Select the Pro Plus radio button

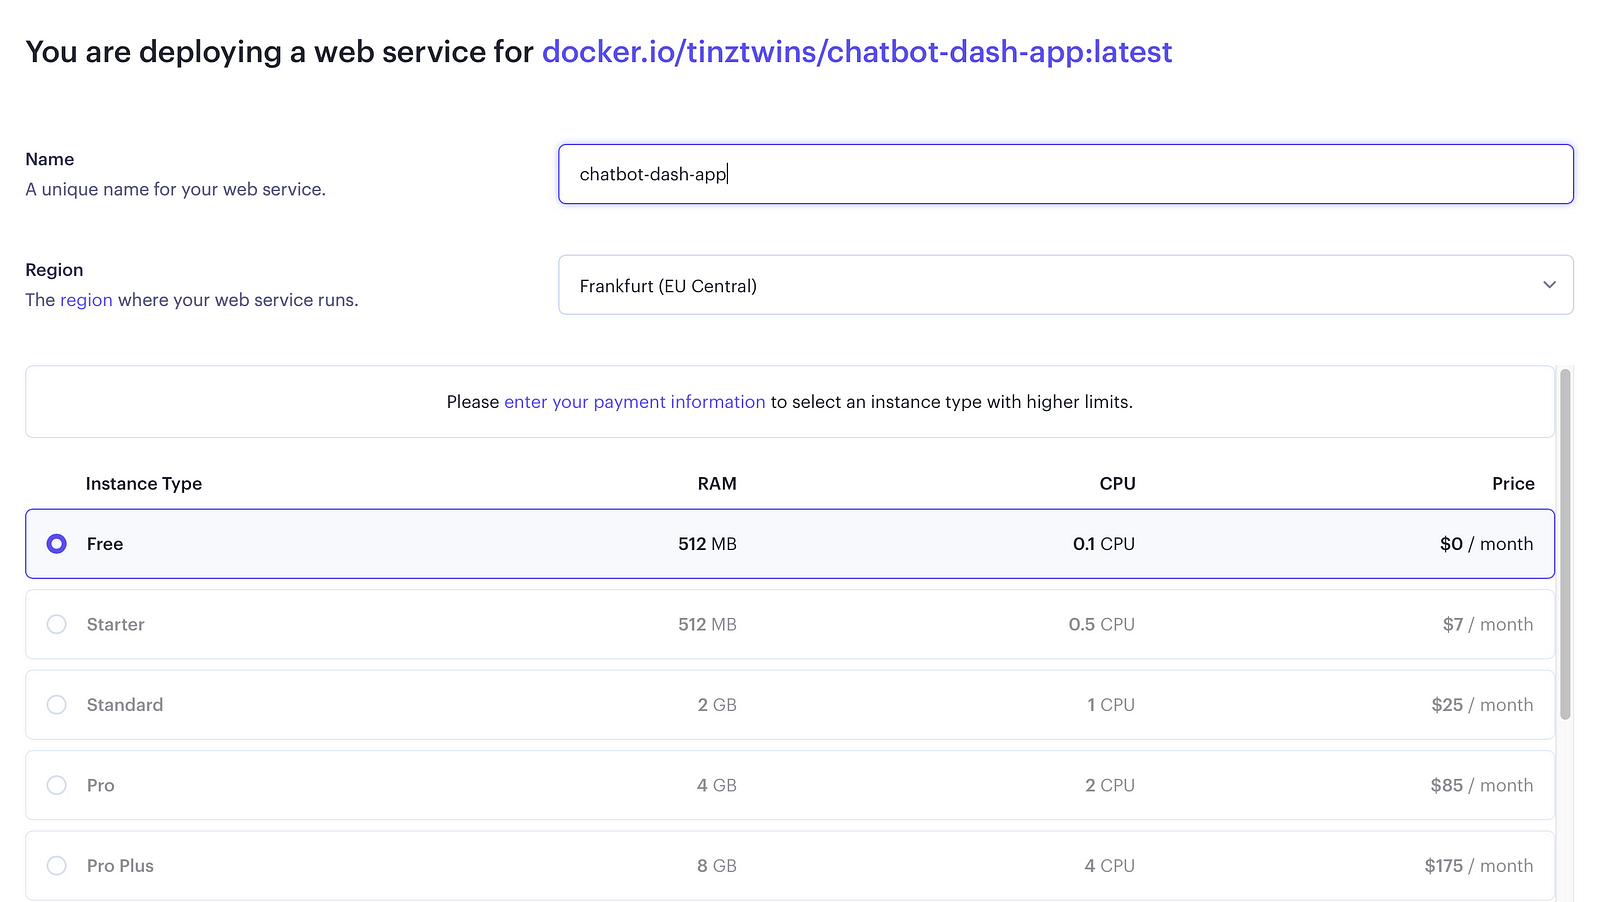click(x=57, y=866)
